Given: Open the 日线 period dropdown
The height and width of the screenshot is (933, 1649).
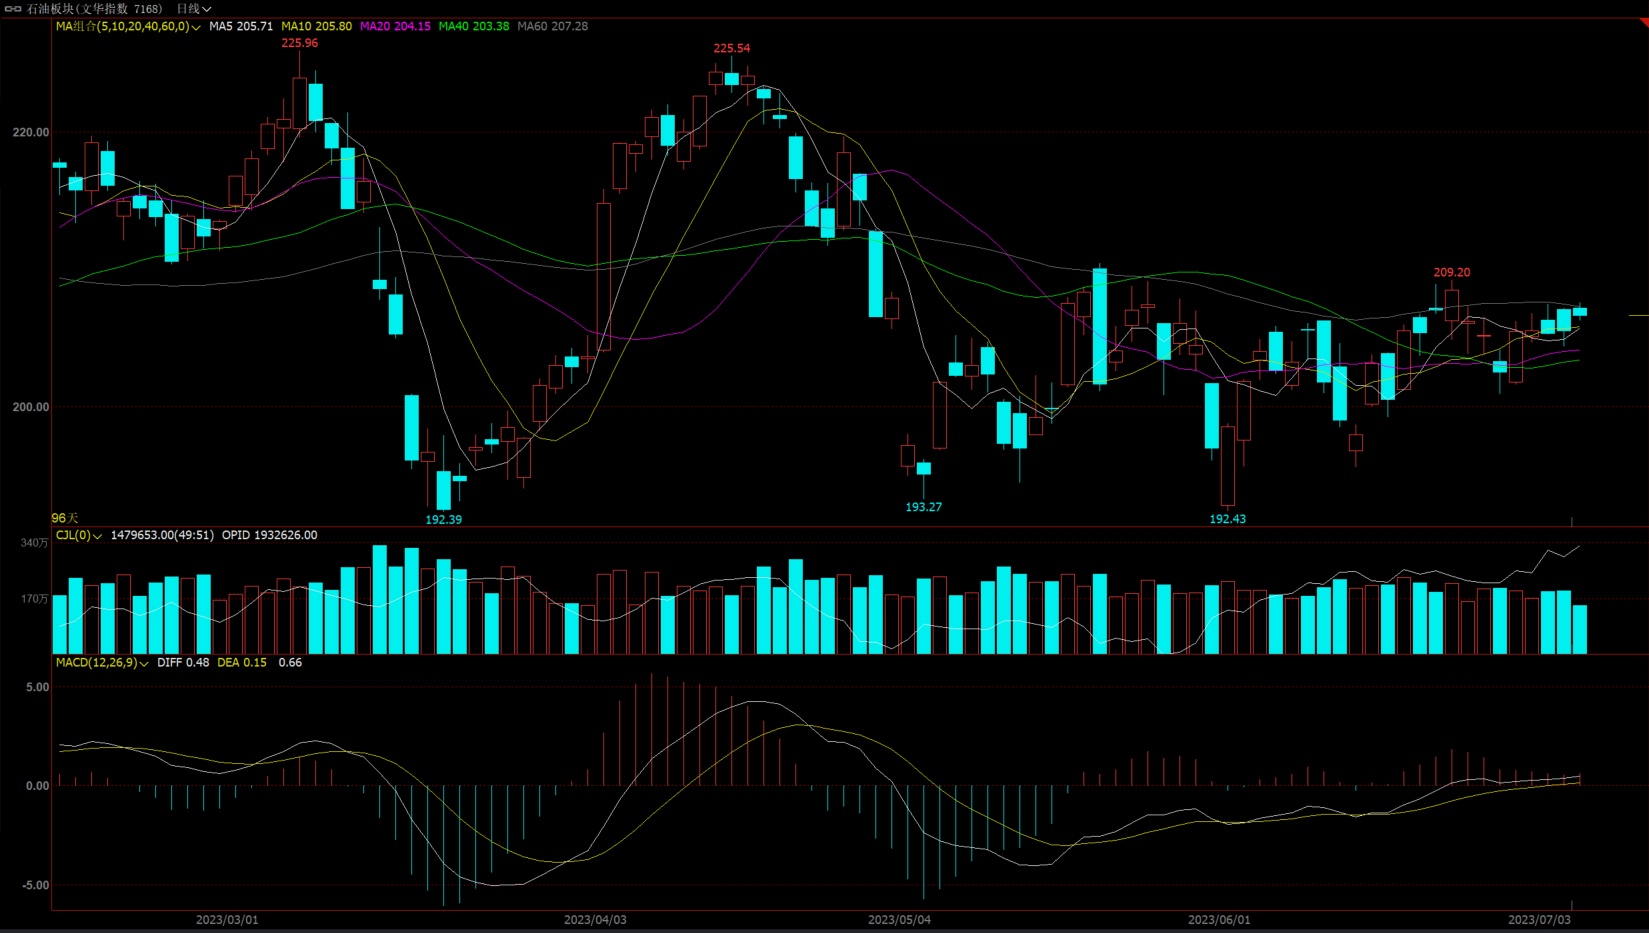Looking at the screenshot, I should coord(194,9).
